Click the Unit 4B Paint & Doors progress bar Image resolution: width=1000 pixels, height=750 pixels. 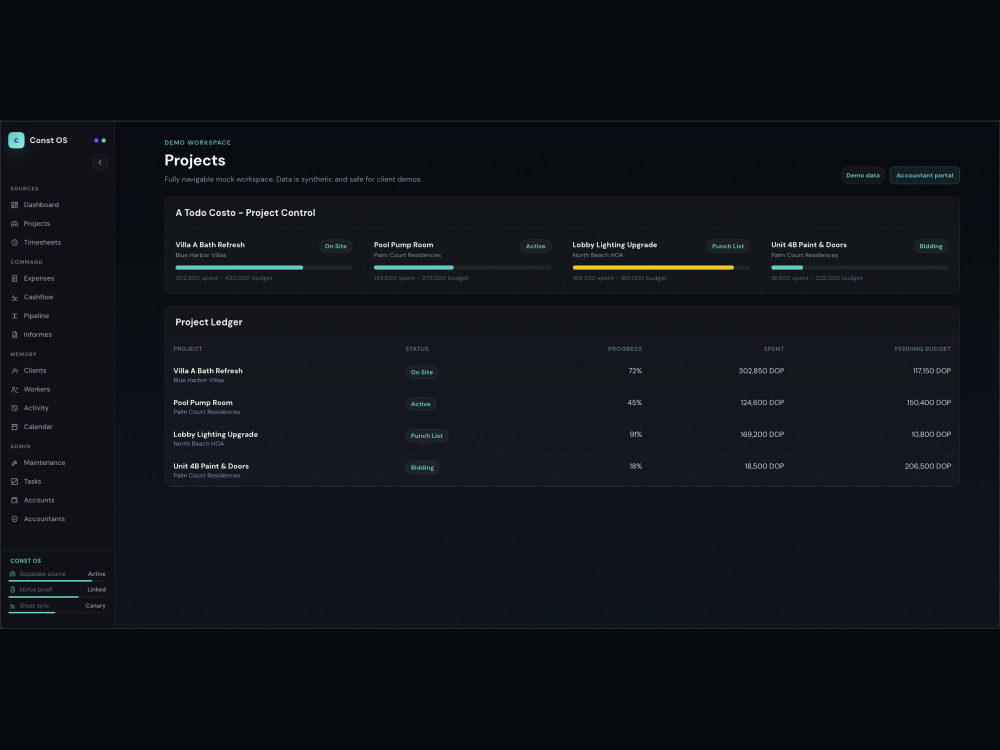(860, 268)
